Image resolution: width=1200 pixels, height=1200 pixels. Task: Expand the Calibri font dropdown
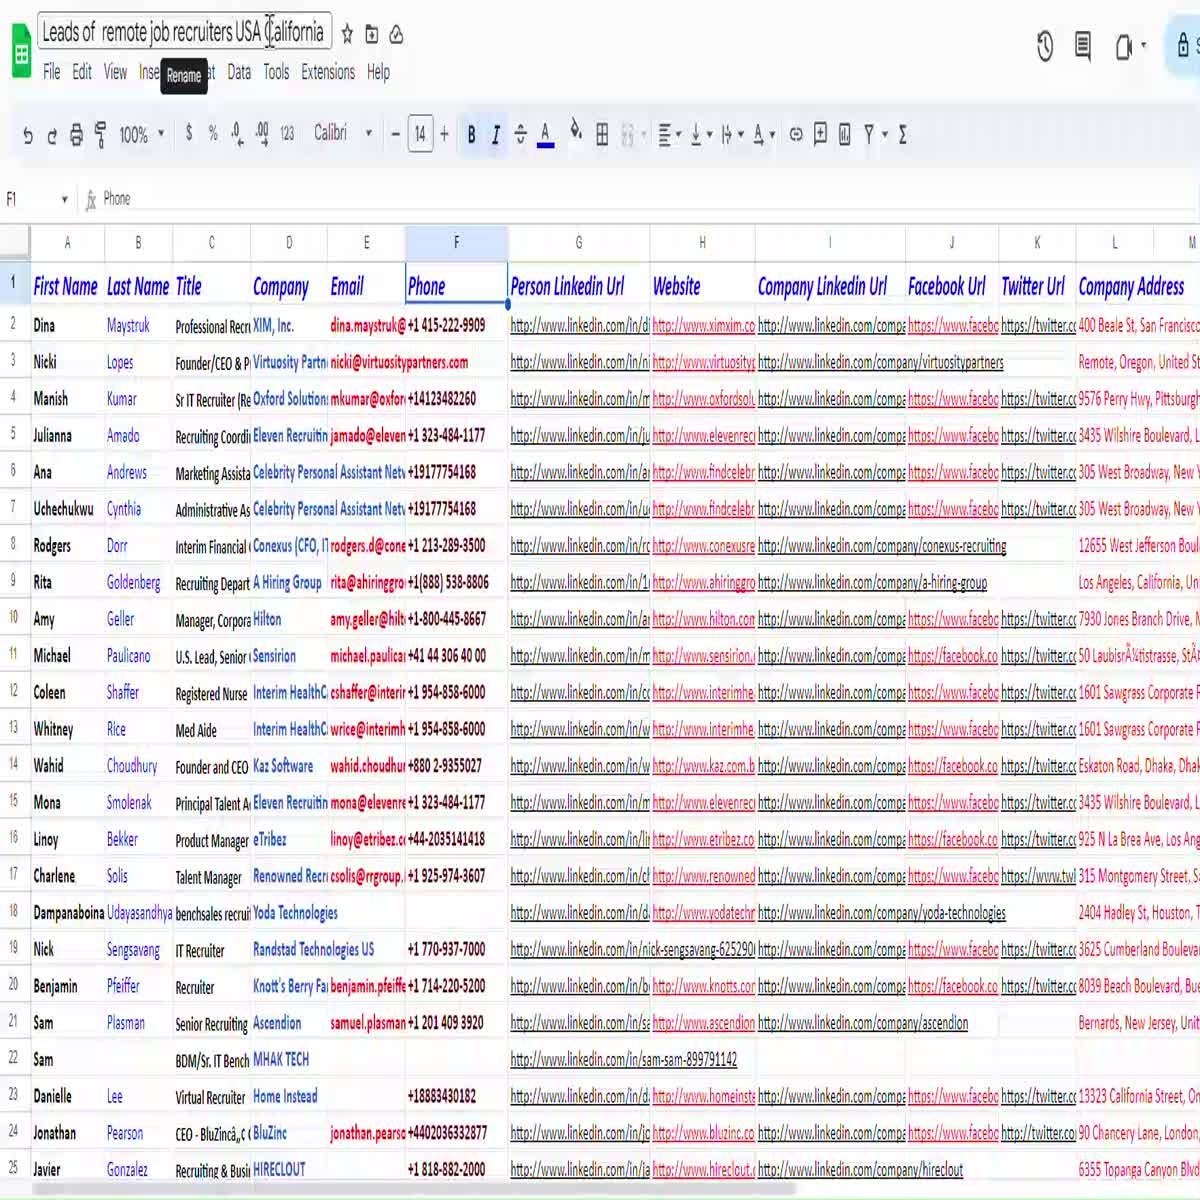342,133
